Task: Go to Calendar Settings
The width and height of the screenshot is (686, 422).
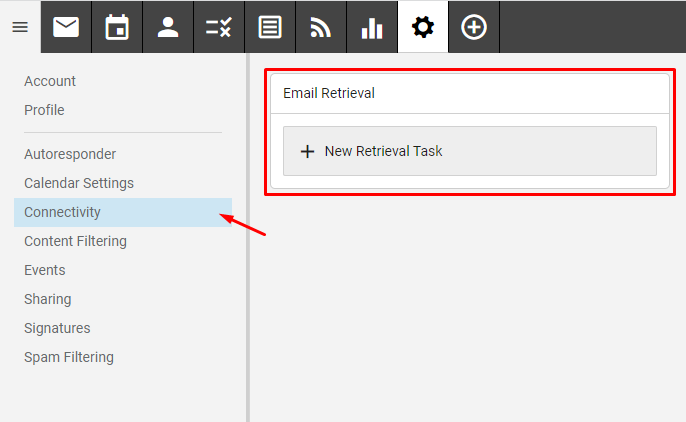Action: pos(79,183)
